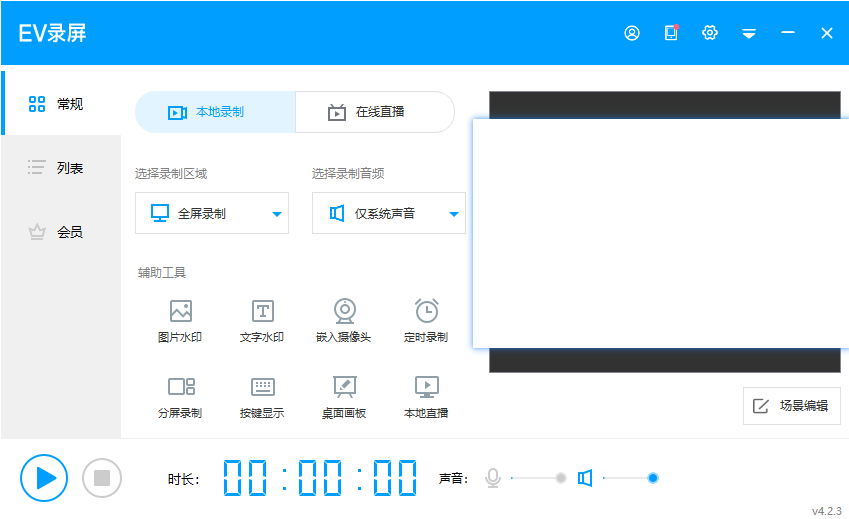Expand the 全屏录制 region dropdown
The width and height of the screenshot is (849, 519).
coord(212,213)
